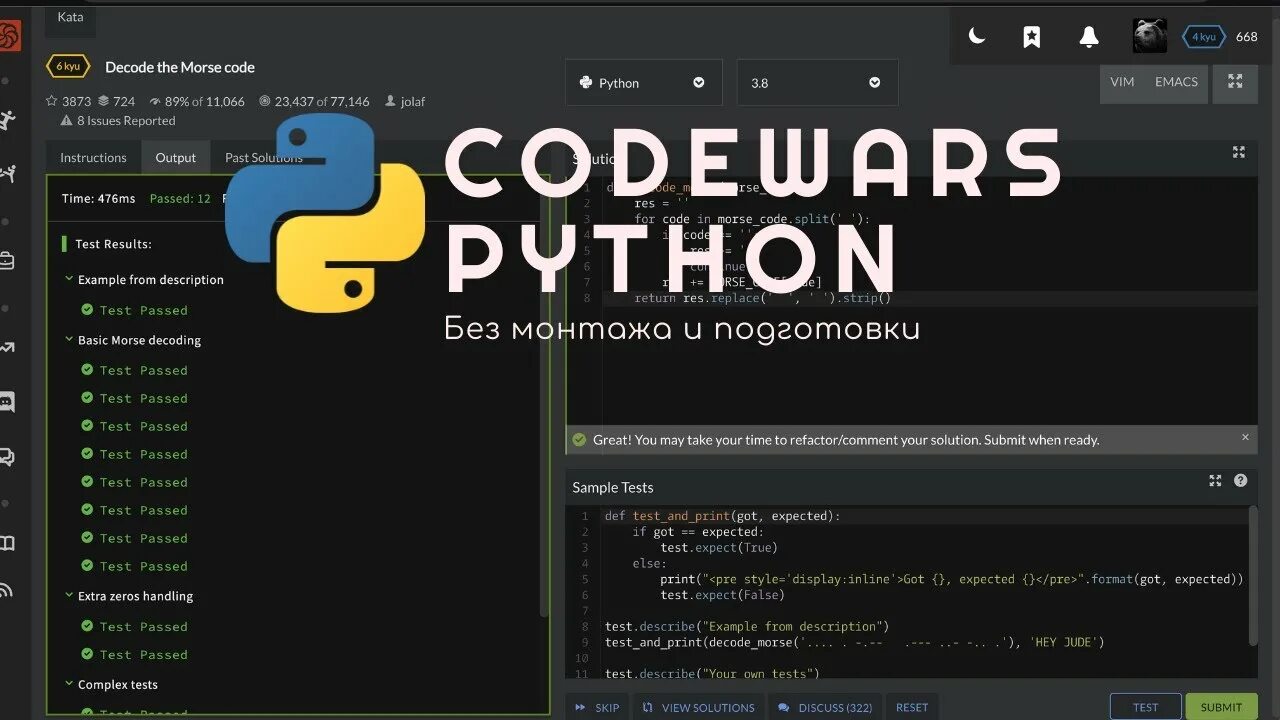The width and height of the screenshot is (1280, 720).
Task: Open the Python language dropdown
Action: 643,83
